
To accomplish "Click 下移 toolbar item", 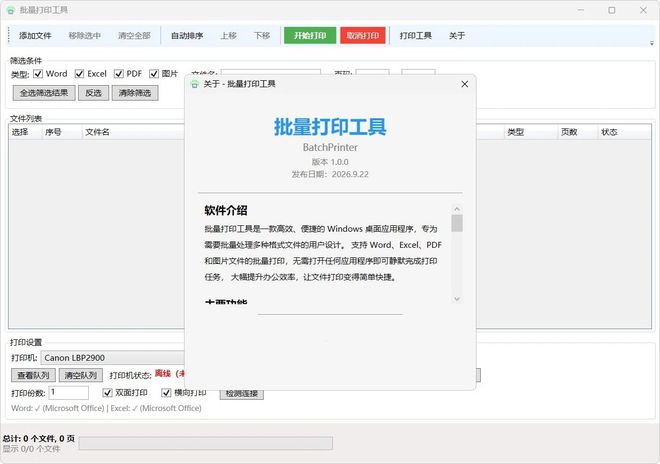I will click(x=262, y=36).
